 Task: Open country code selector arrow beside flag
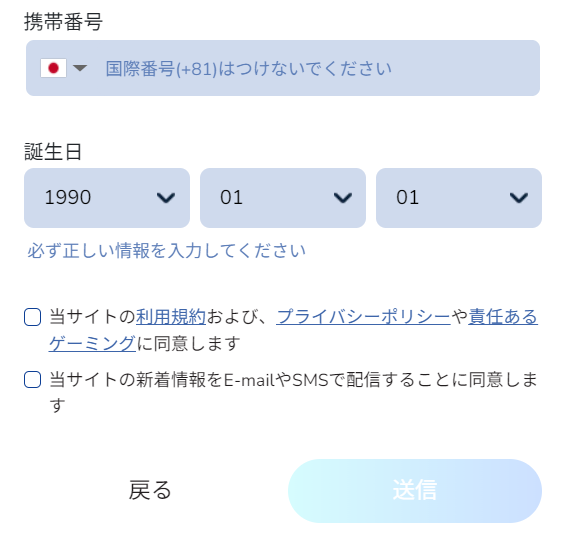click(x=79, y=68)
